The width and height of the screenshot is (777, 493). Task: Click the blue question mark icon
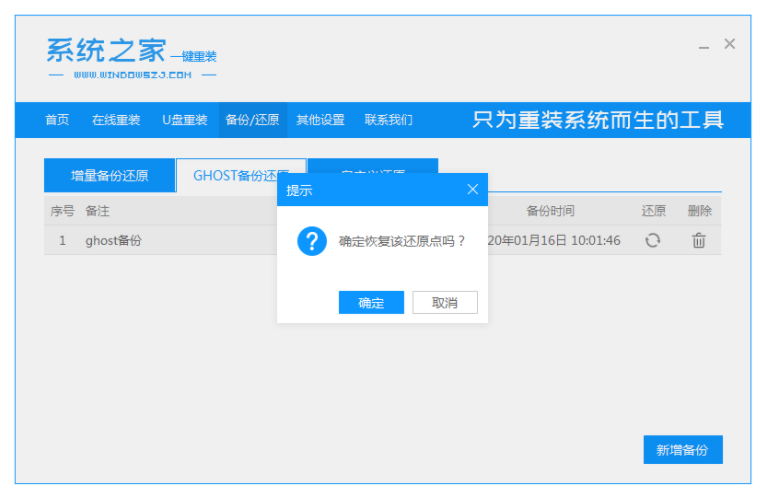tap(312, 241)
